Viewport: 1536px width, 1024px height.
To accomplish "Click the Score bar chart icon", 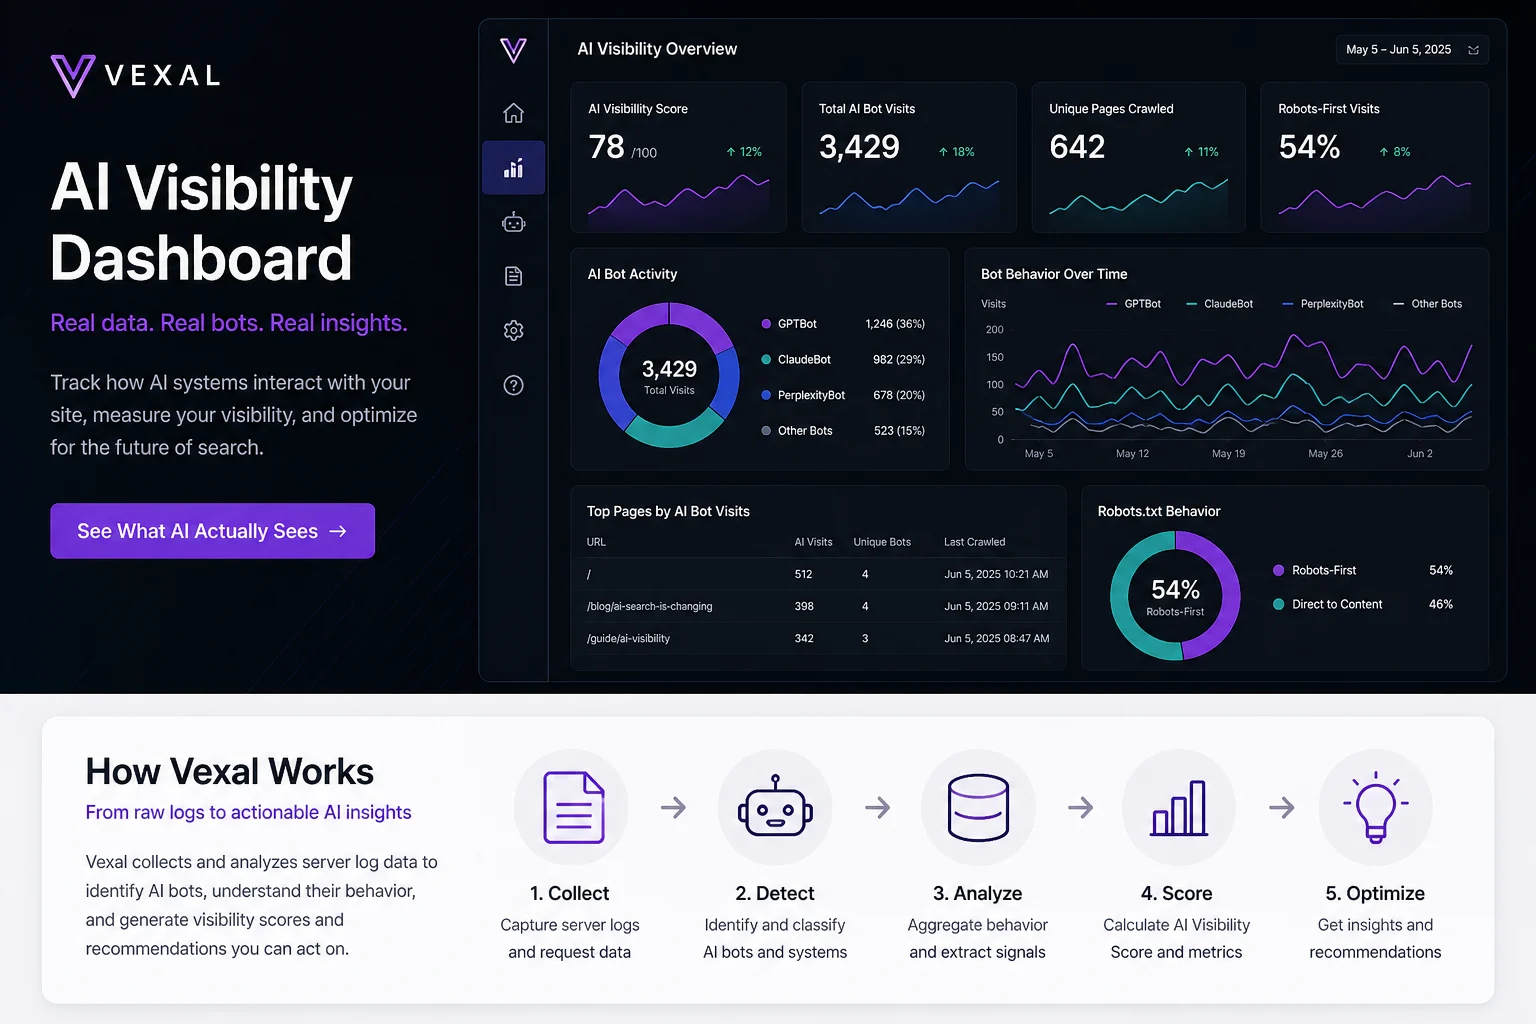I will click(1179, 808).
